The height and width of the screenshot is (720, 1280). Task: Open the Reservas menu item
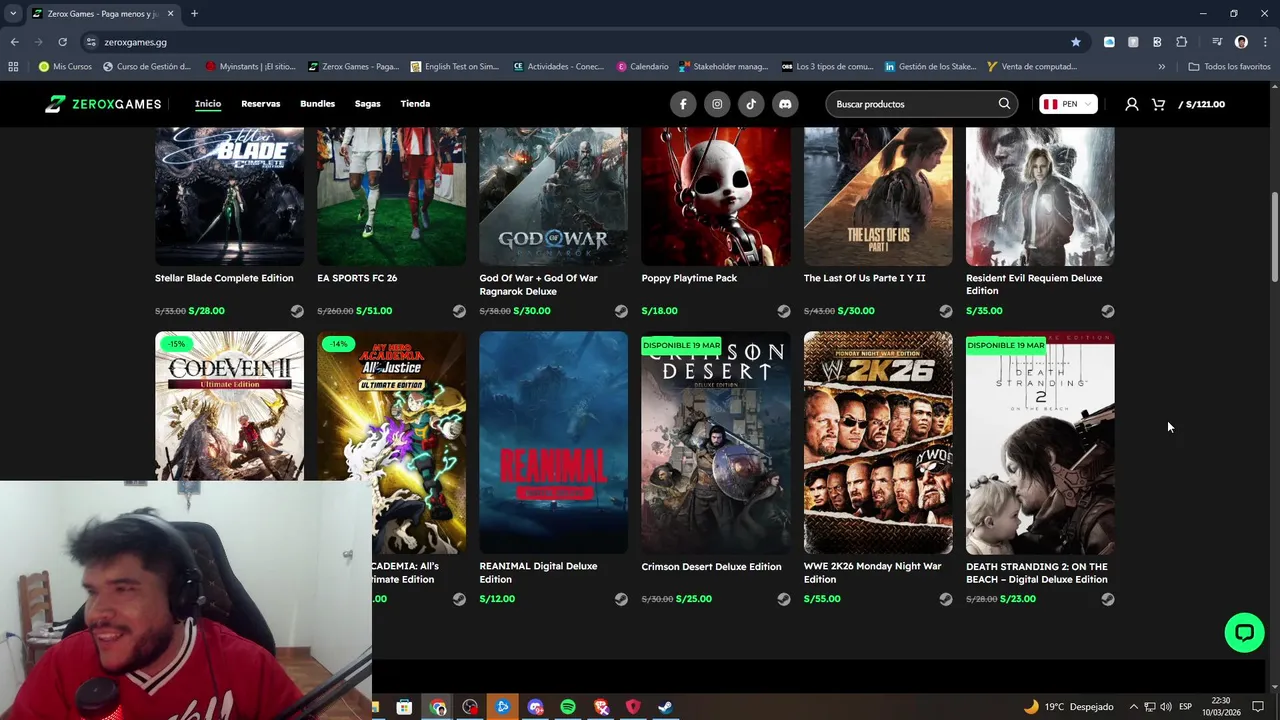[x=261, y=104]
